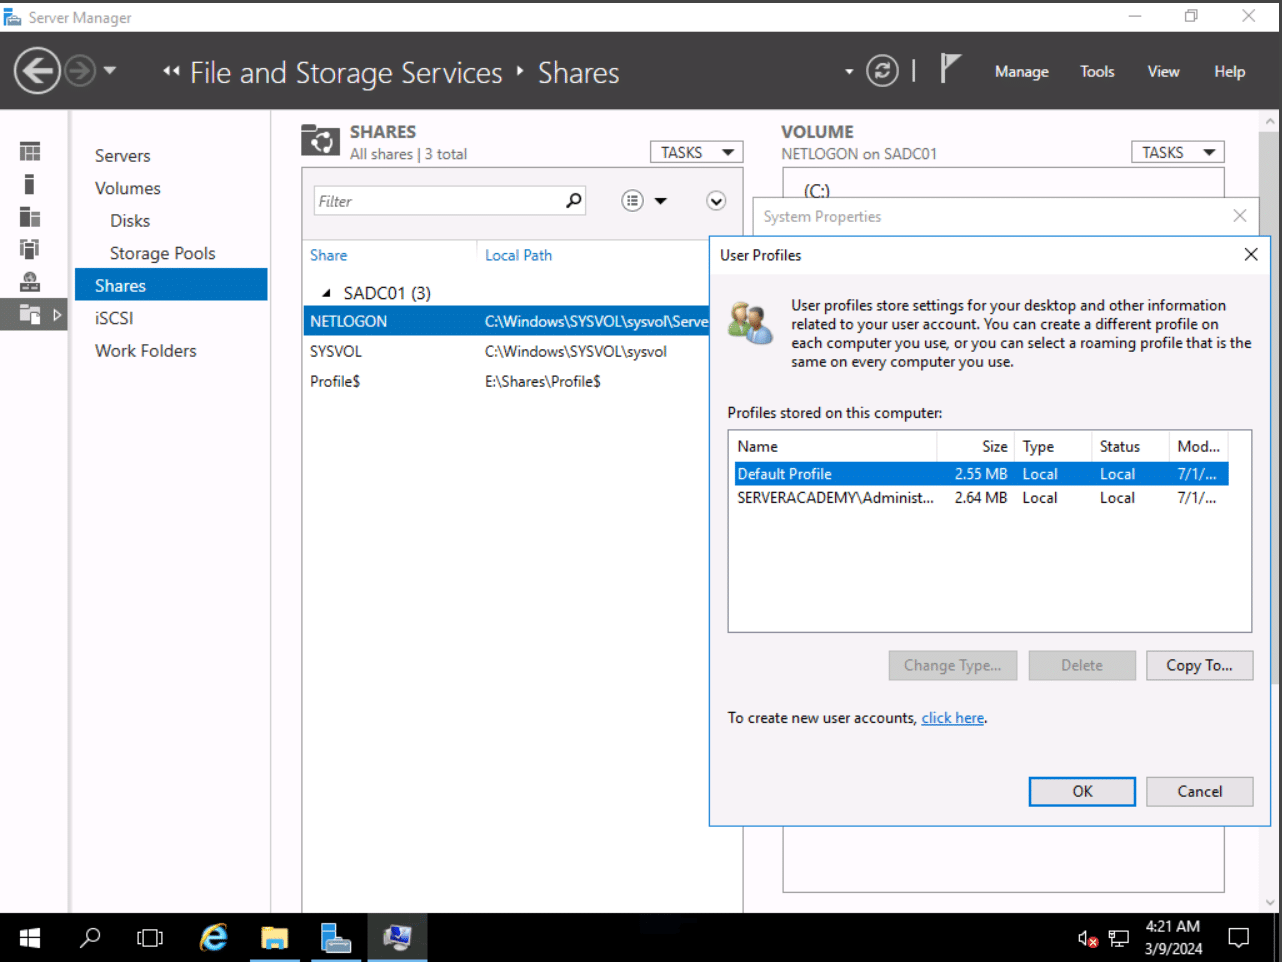The image size is (1282, 962).
Task: Open VOLUME Tasks dropdown
Action: (x=1177, y=152)
